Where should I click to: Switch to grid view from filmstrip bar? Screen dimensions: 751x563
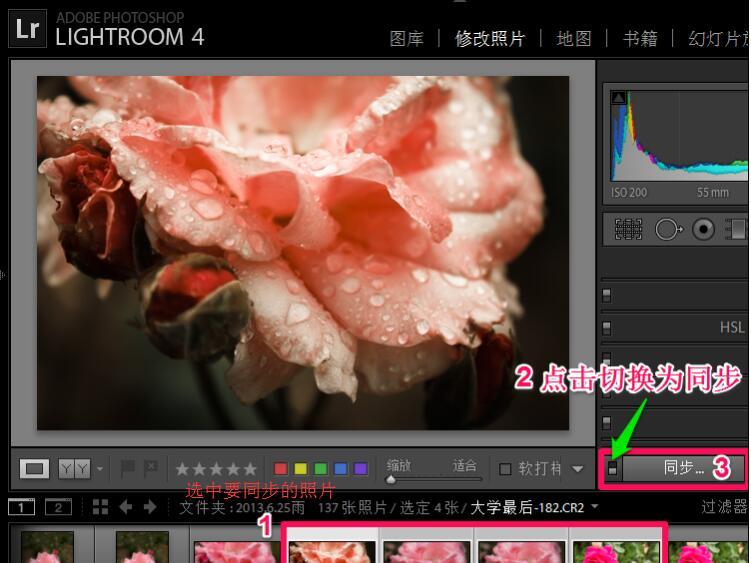(100, 507)
